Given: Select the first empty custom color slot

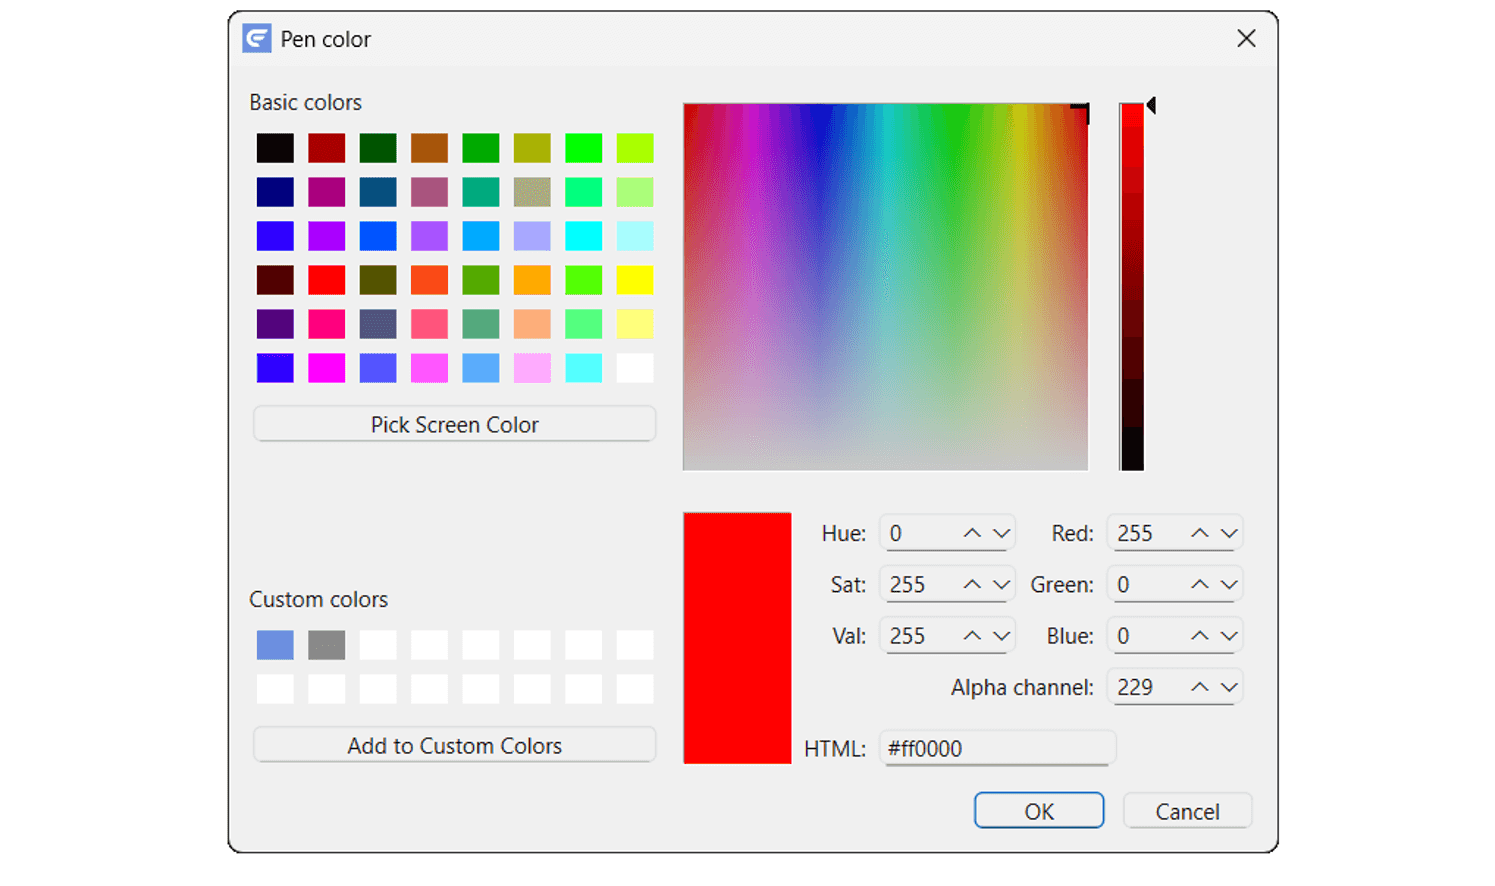Looking at the screenshot, I should [378, 645].
